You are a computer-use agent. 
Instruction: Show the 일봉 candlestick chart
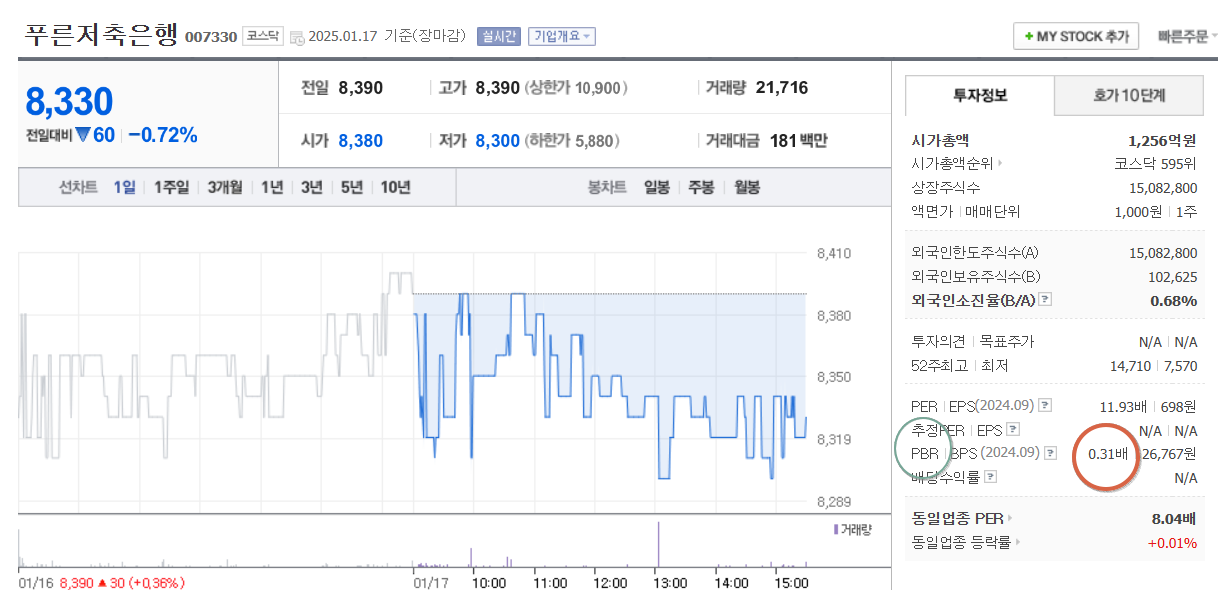(x=657, y=187)
